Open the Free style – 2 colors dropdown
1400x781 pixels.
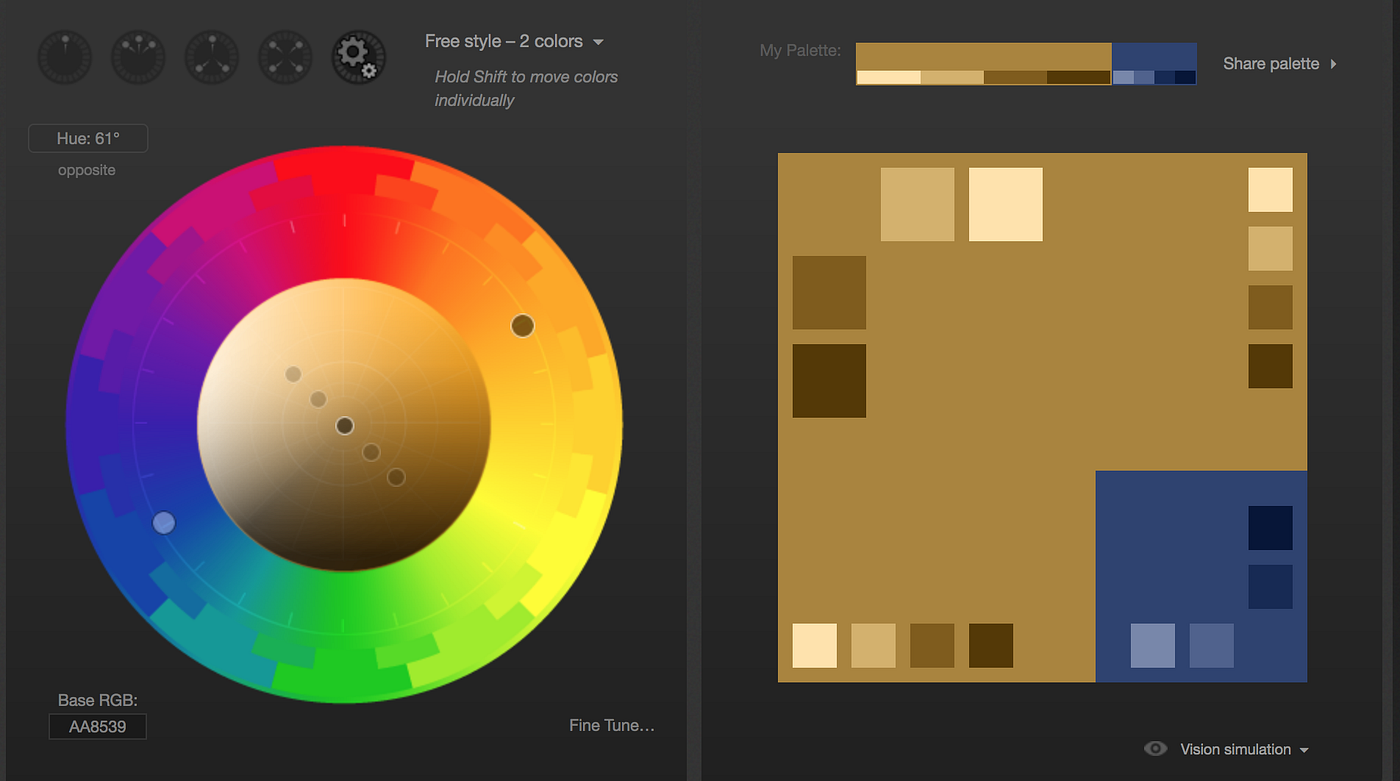pos(515,41)
